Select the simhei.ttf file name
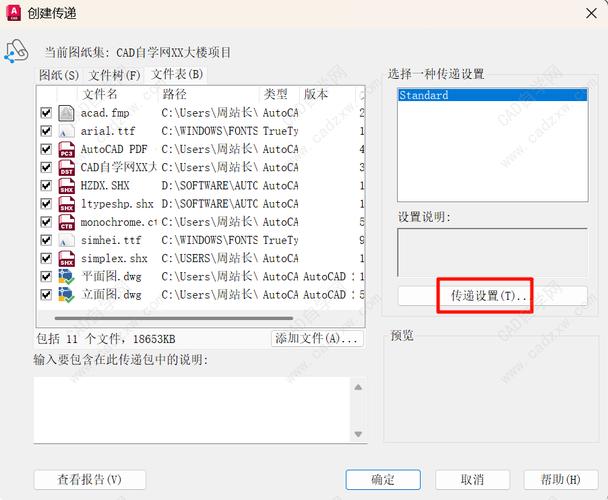 coord(111,240)
